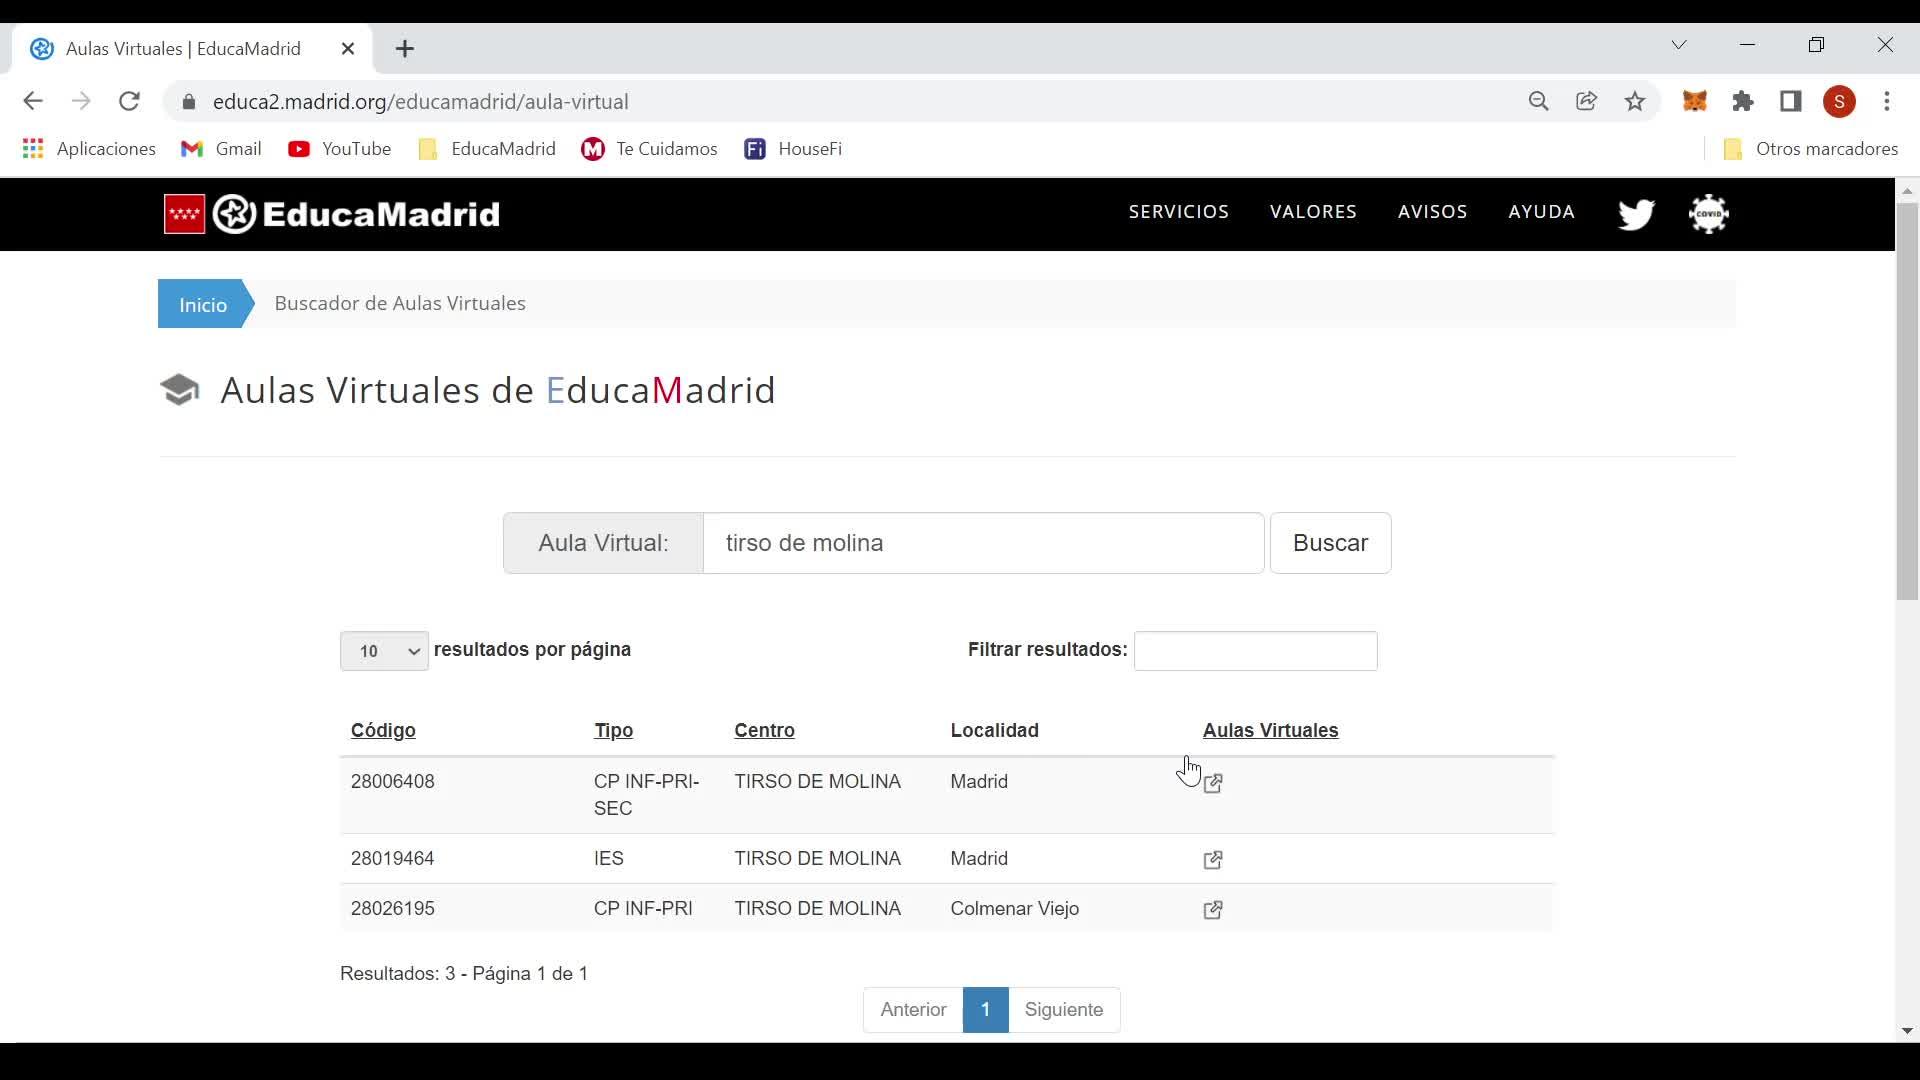
Task: Open results per page dropdown
Action: tap(384, 652)
